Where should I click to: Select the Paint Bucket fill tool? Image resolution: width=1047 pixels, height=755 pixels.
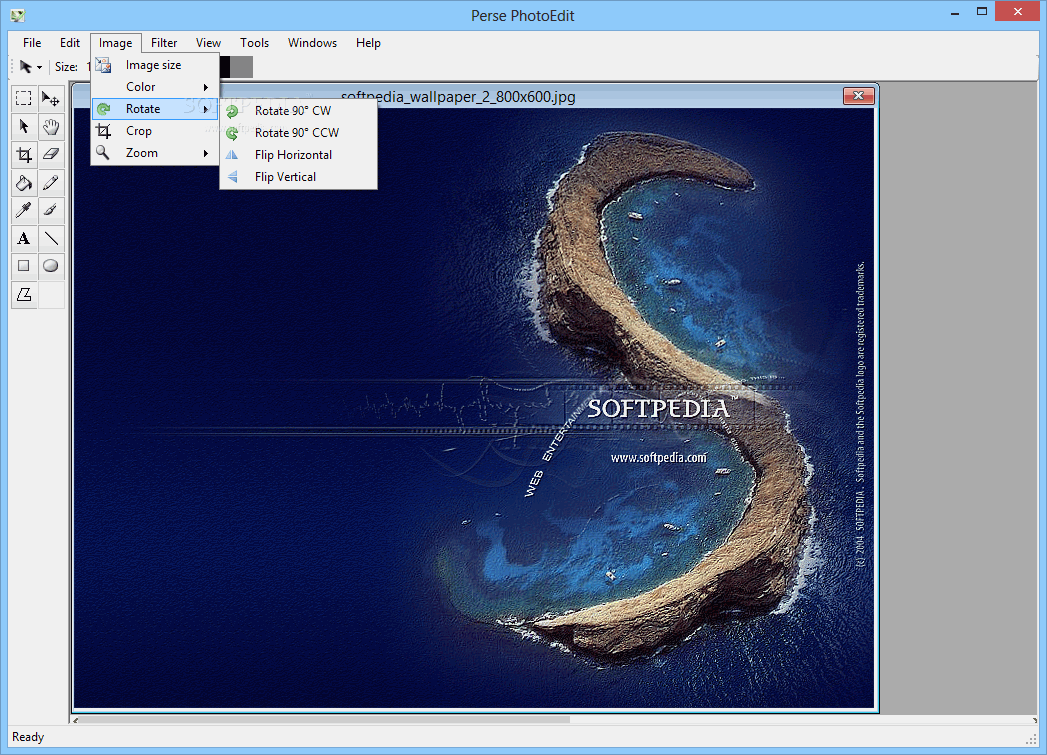(24, 183)
